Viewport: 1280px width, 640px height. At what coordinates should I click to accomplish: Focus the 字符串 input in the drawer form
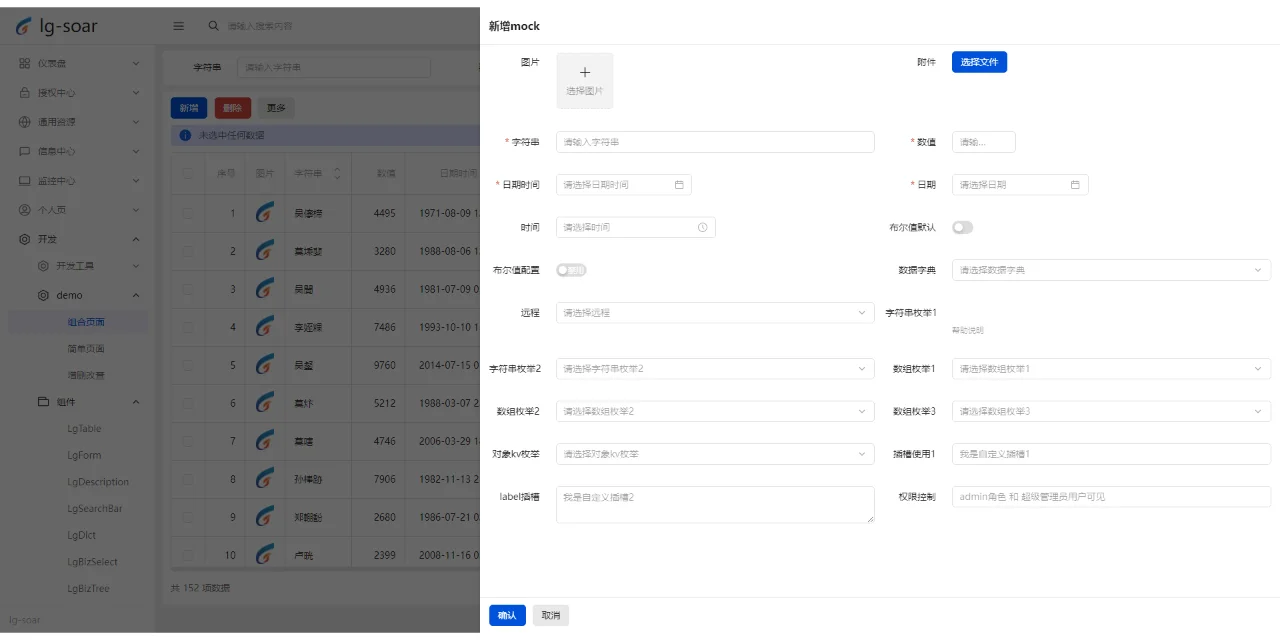[715, 142]
